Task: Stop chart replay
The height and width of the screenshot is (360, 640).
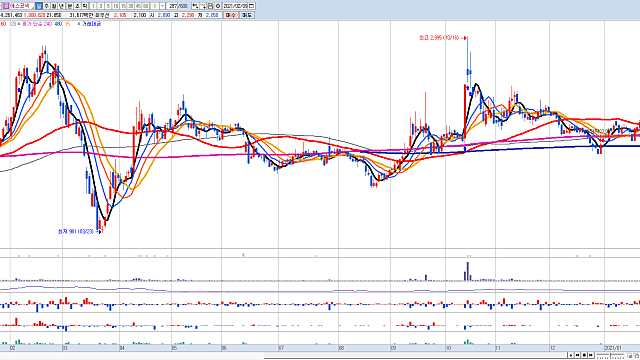Action: coord(584,356)
